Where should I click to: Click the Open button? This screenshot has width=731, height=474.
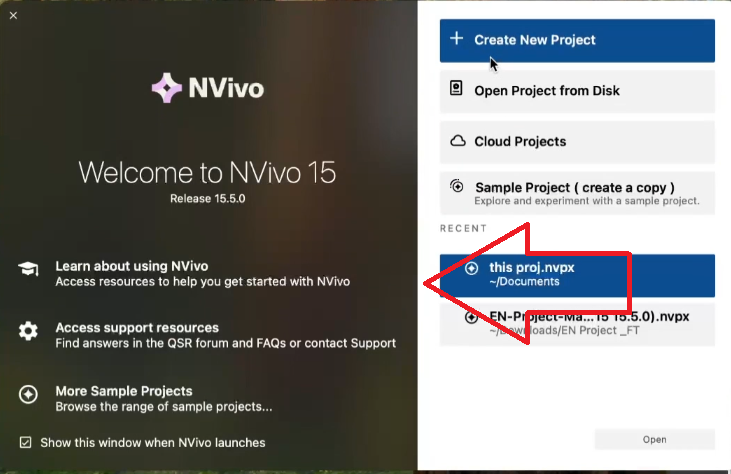[x=655, y=440]
